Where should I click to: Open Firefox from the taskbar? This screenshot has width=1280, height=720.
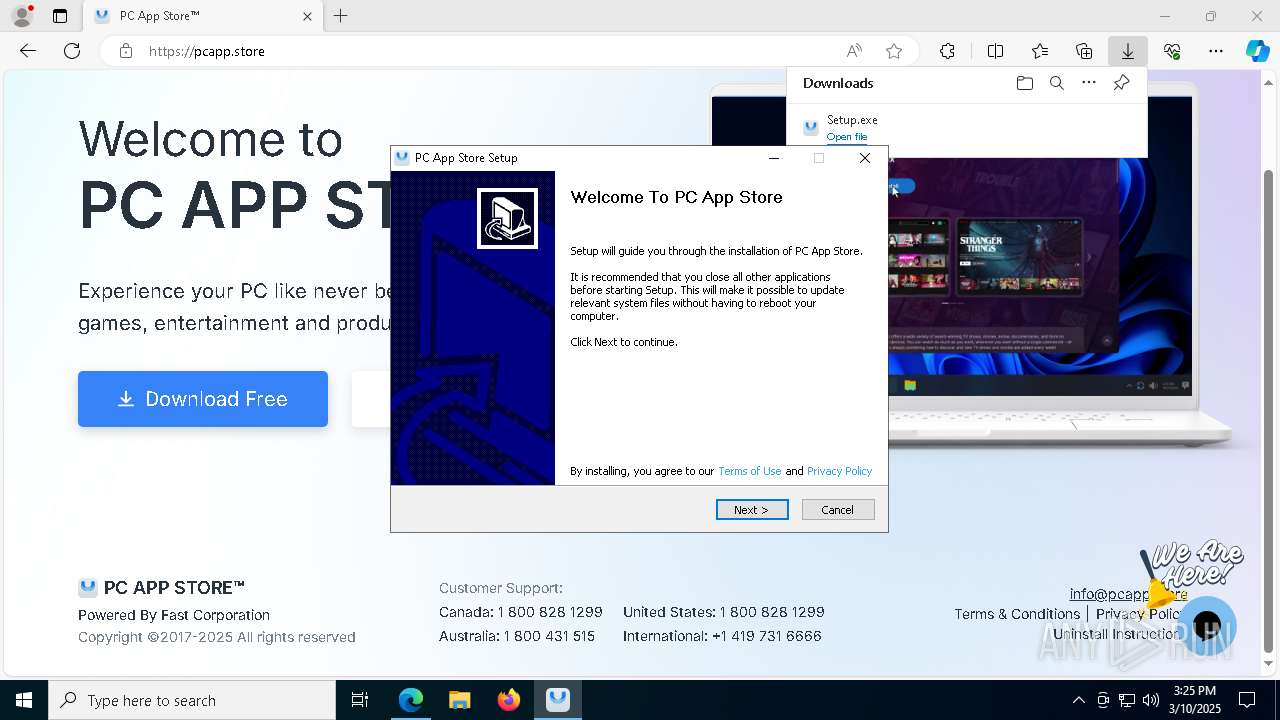pyautogui.click(x=509, y=700)
